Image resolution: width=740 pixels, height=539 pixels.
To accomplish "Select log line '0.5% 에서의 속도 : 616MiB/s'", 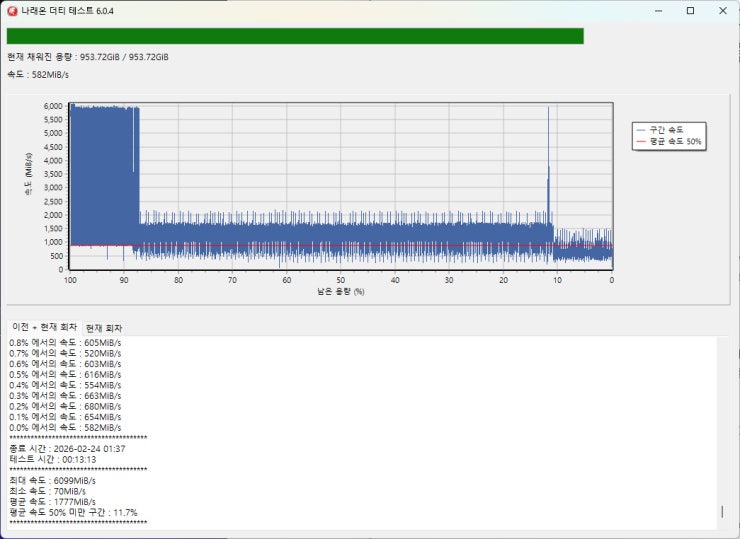I will [x=65, y=375].
